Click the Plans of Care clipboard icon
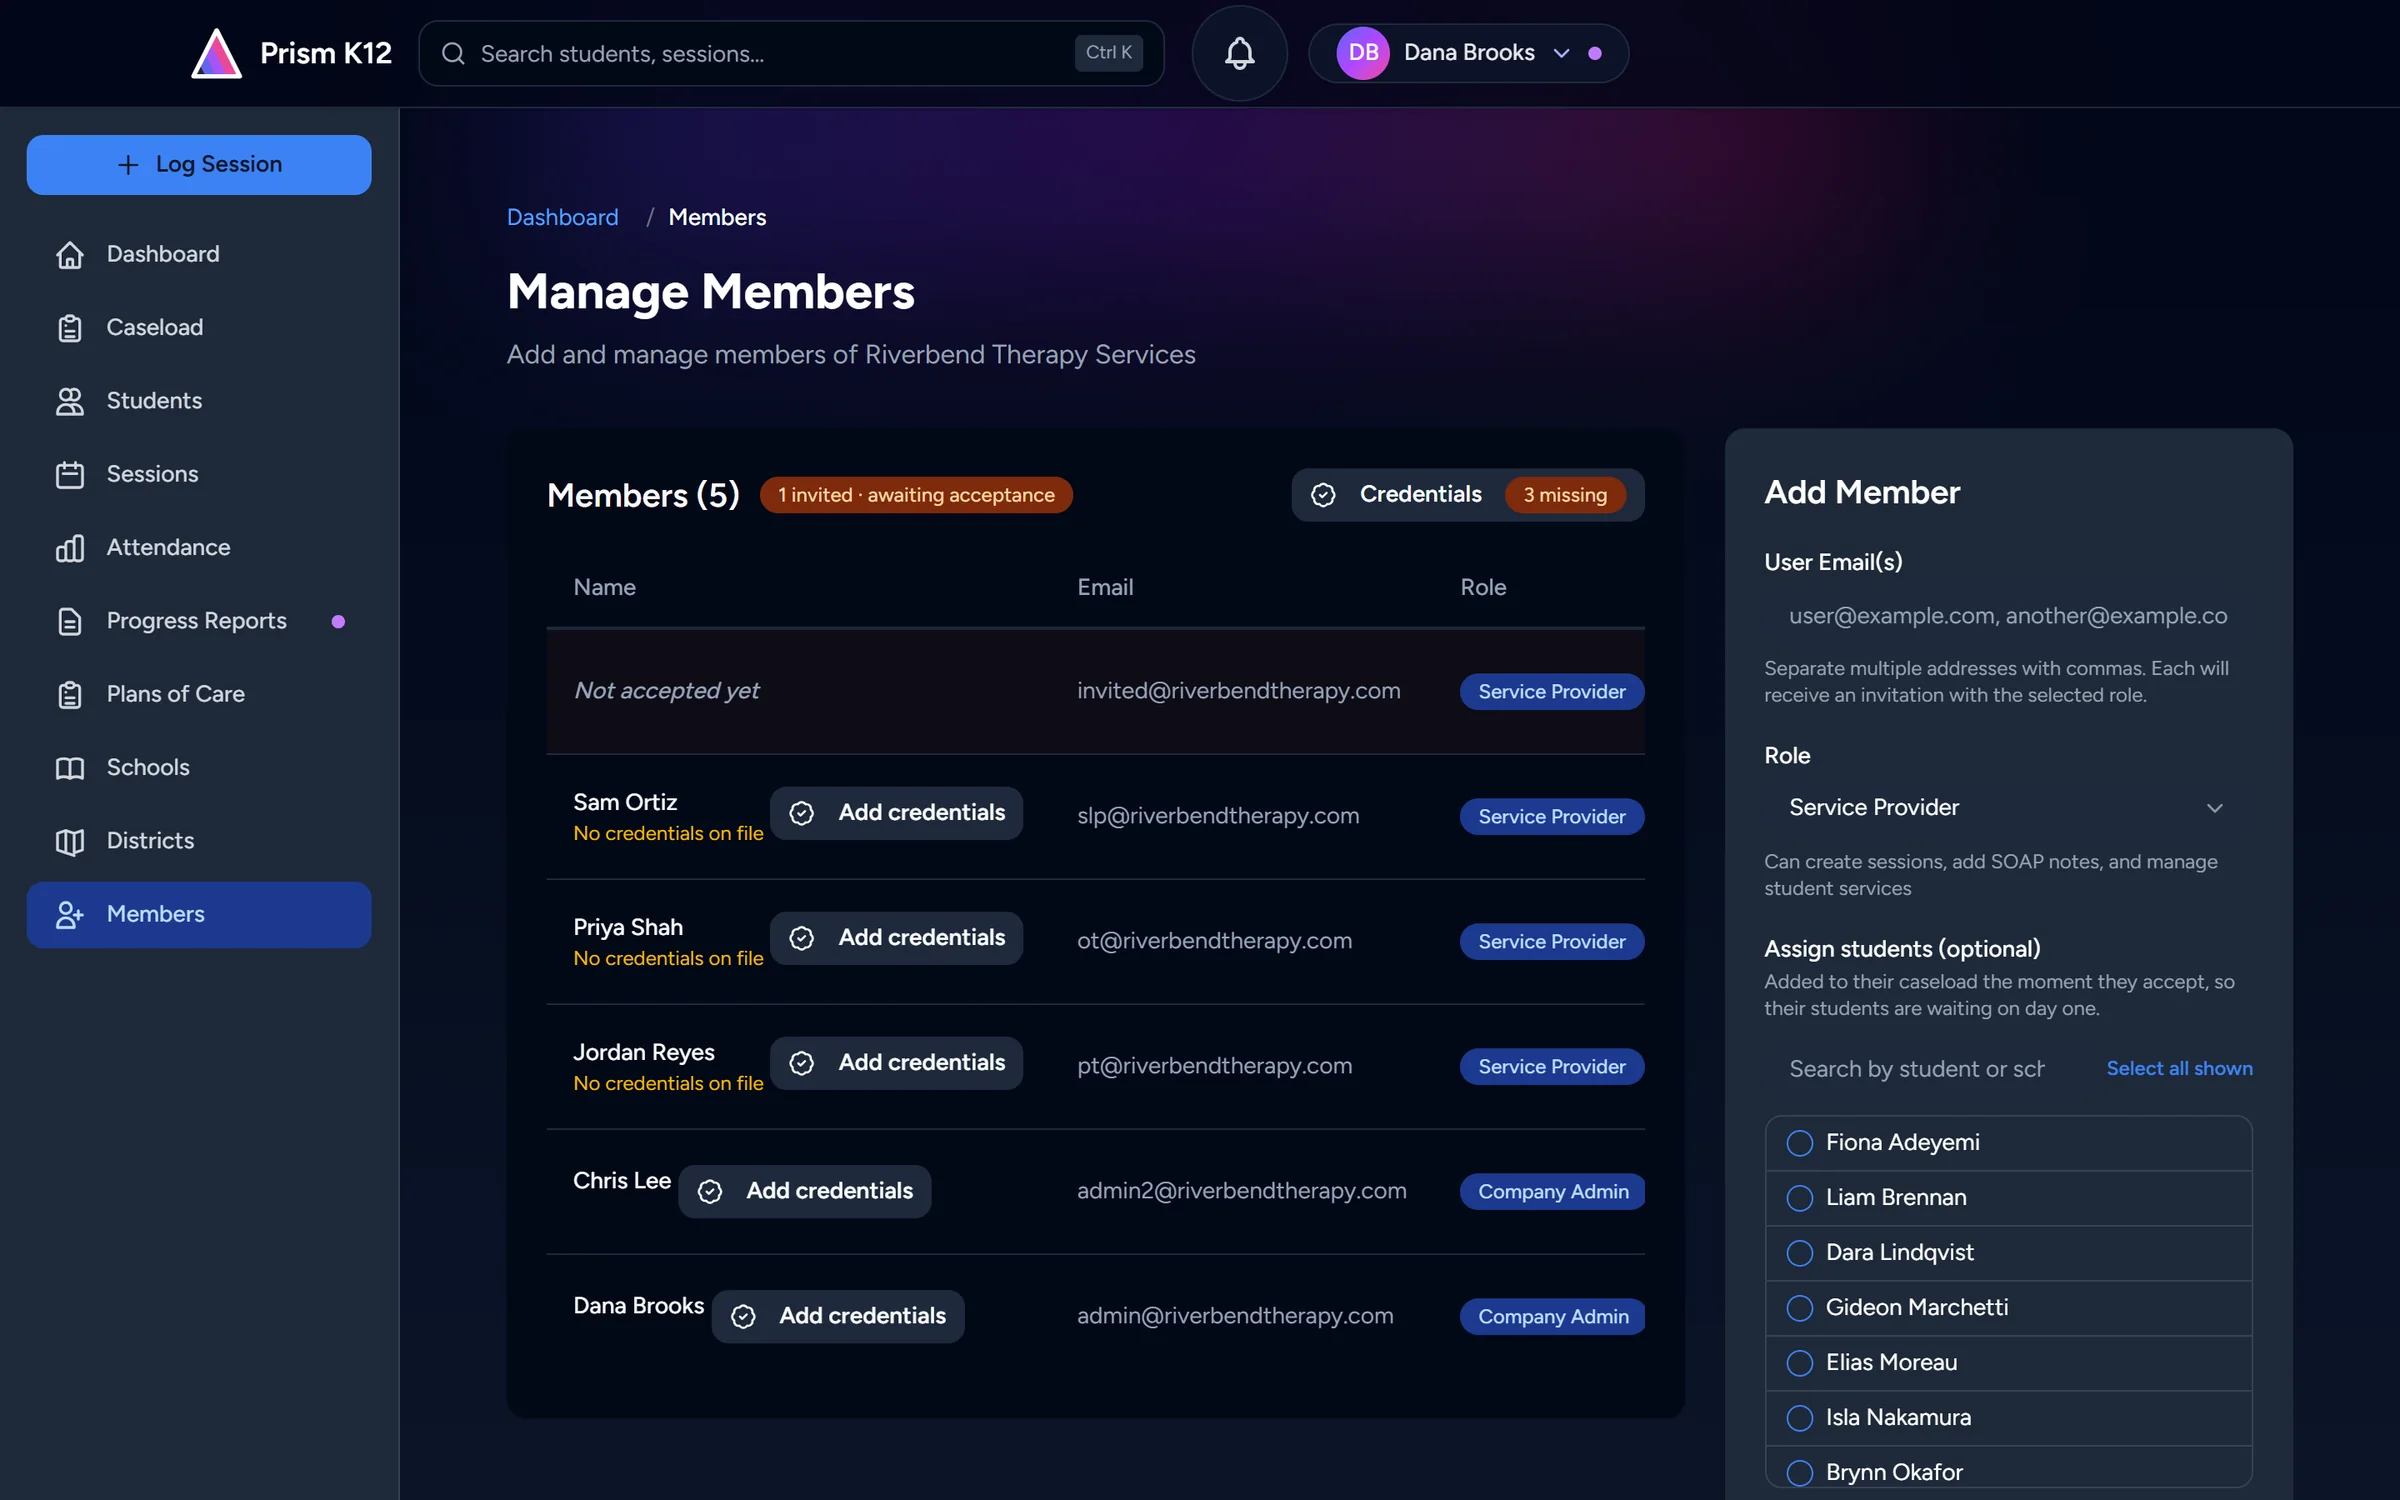This screenshot has height=1500, width=2400. point(70,694)
